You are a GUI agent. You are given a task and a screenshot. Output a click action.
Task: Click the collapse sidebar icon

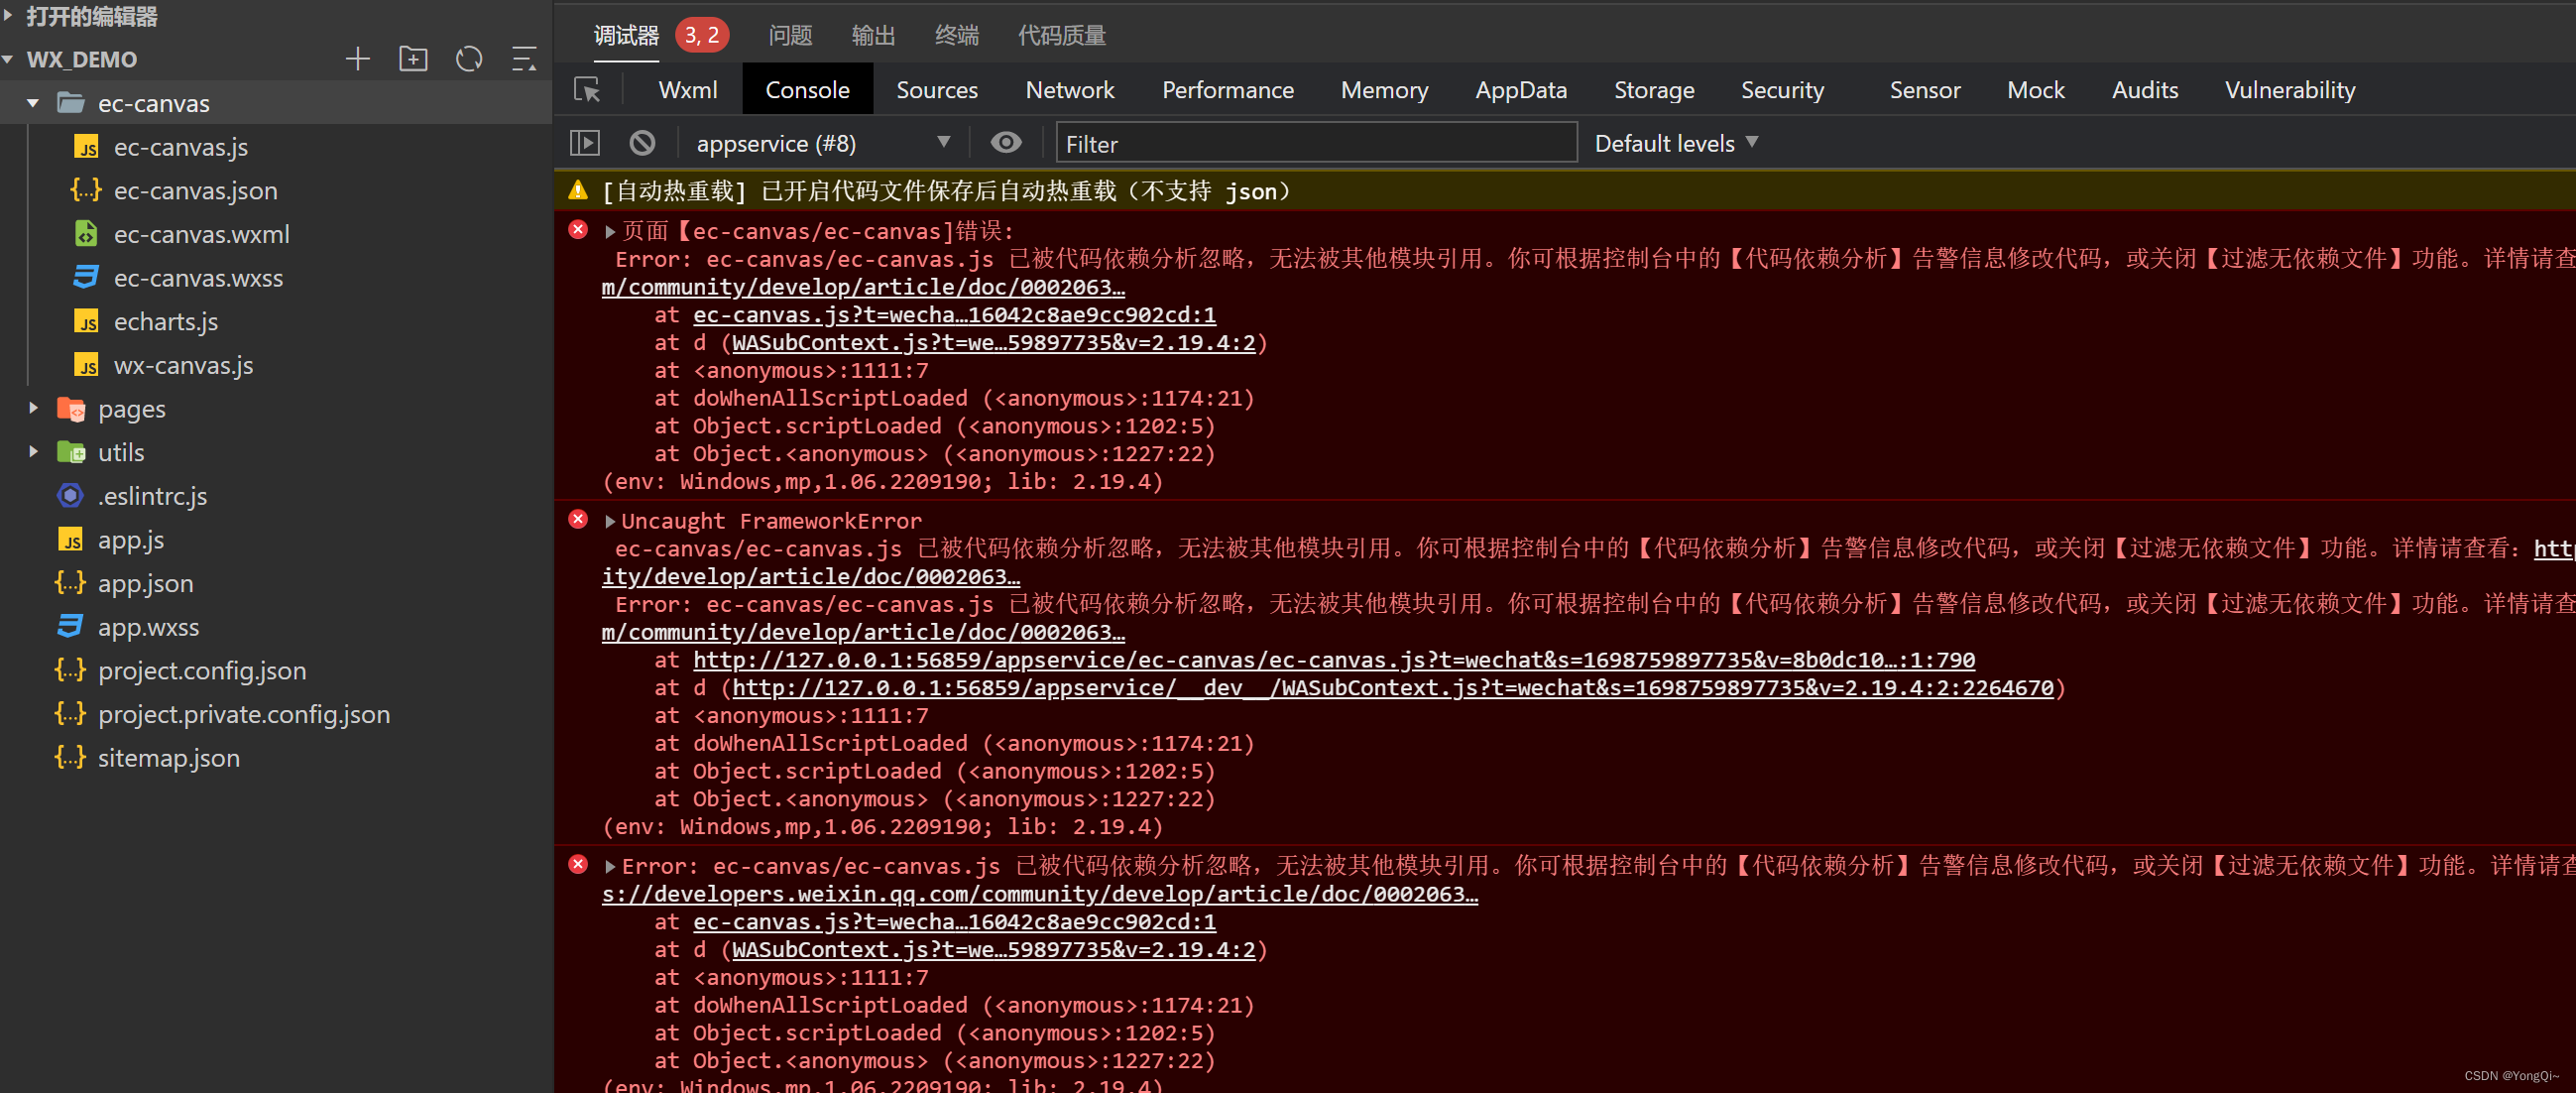click(x=523, y=60)
